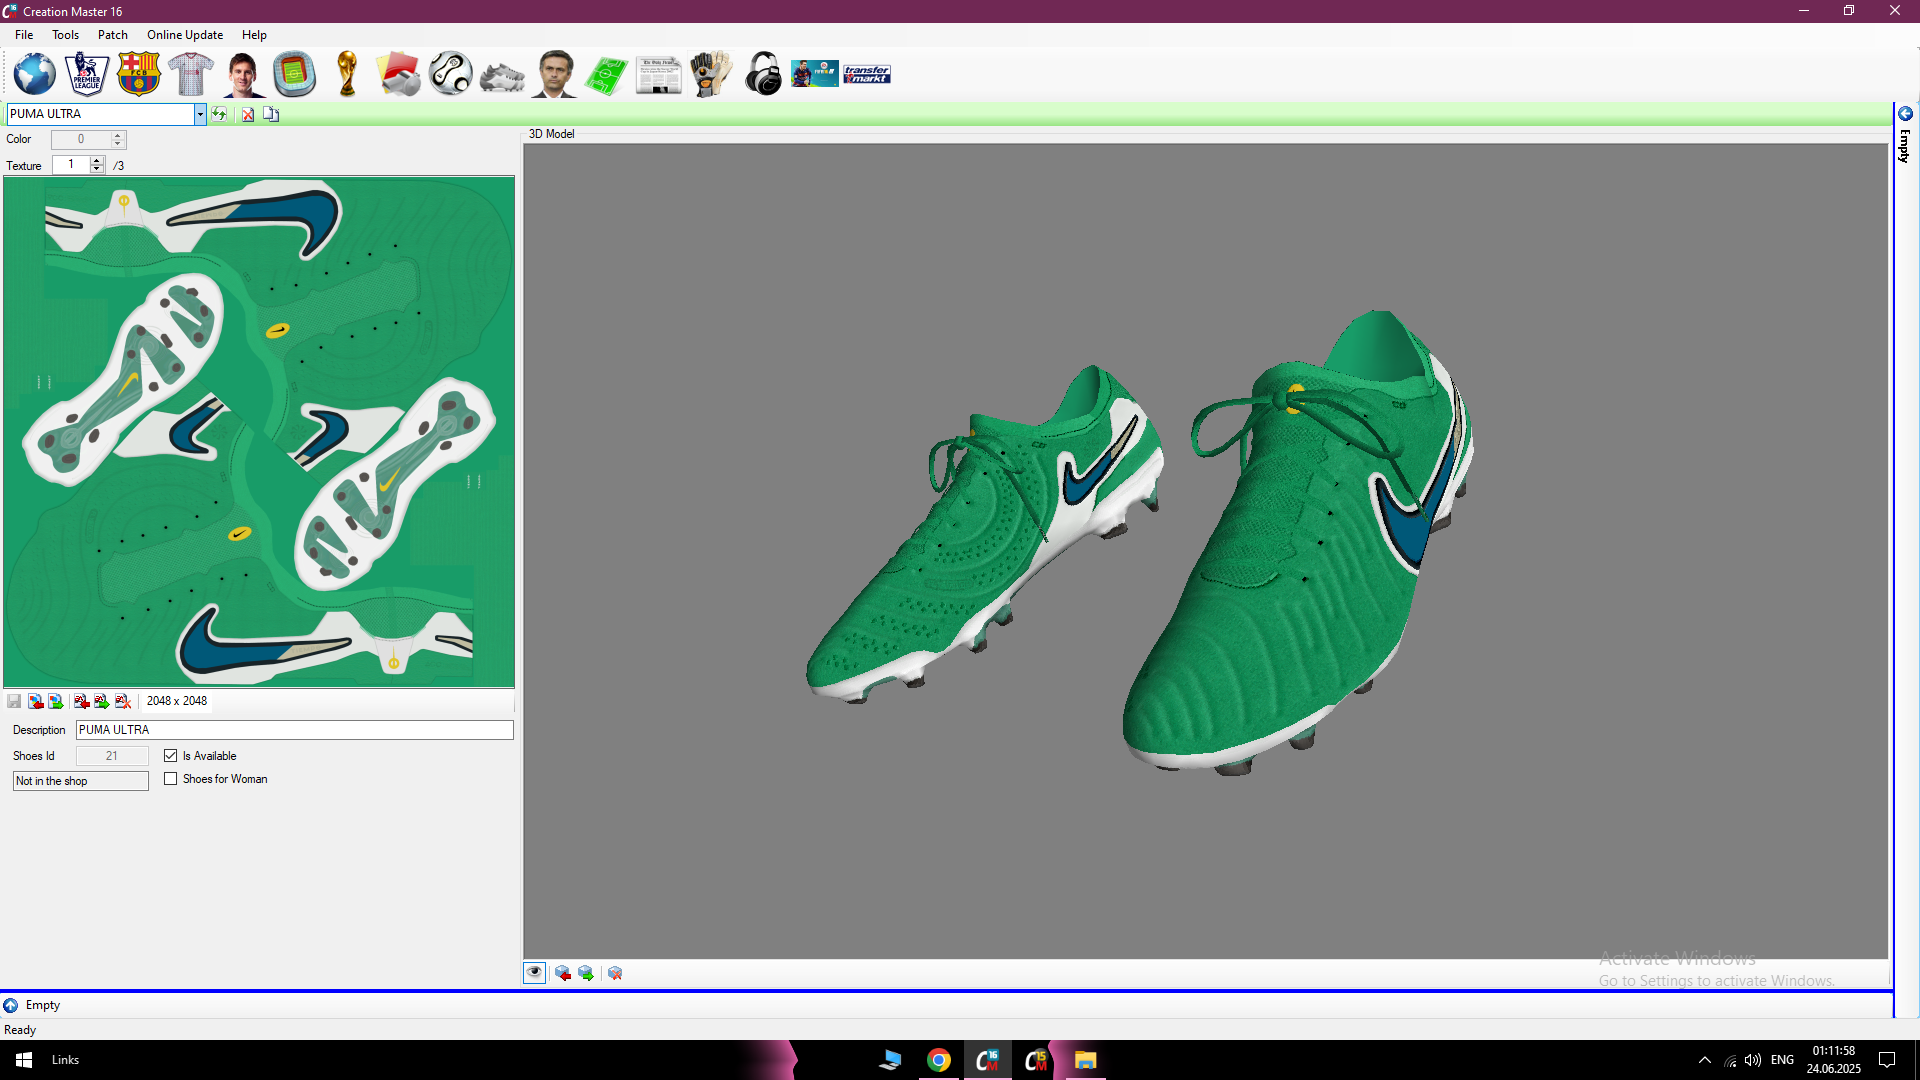Open the Online Update menu
The width and height of the screenshot is (1920, 1080).
coord(185,35)
